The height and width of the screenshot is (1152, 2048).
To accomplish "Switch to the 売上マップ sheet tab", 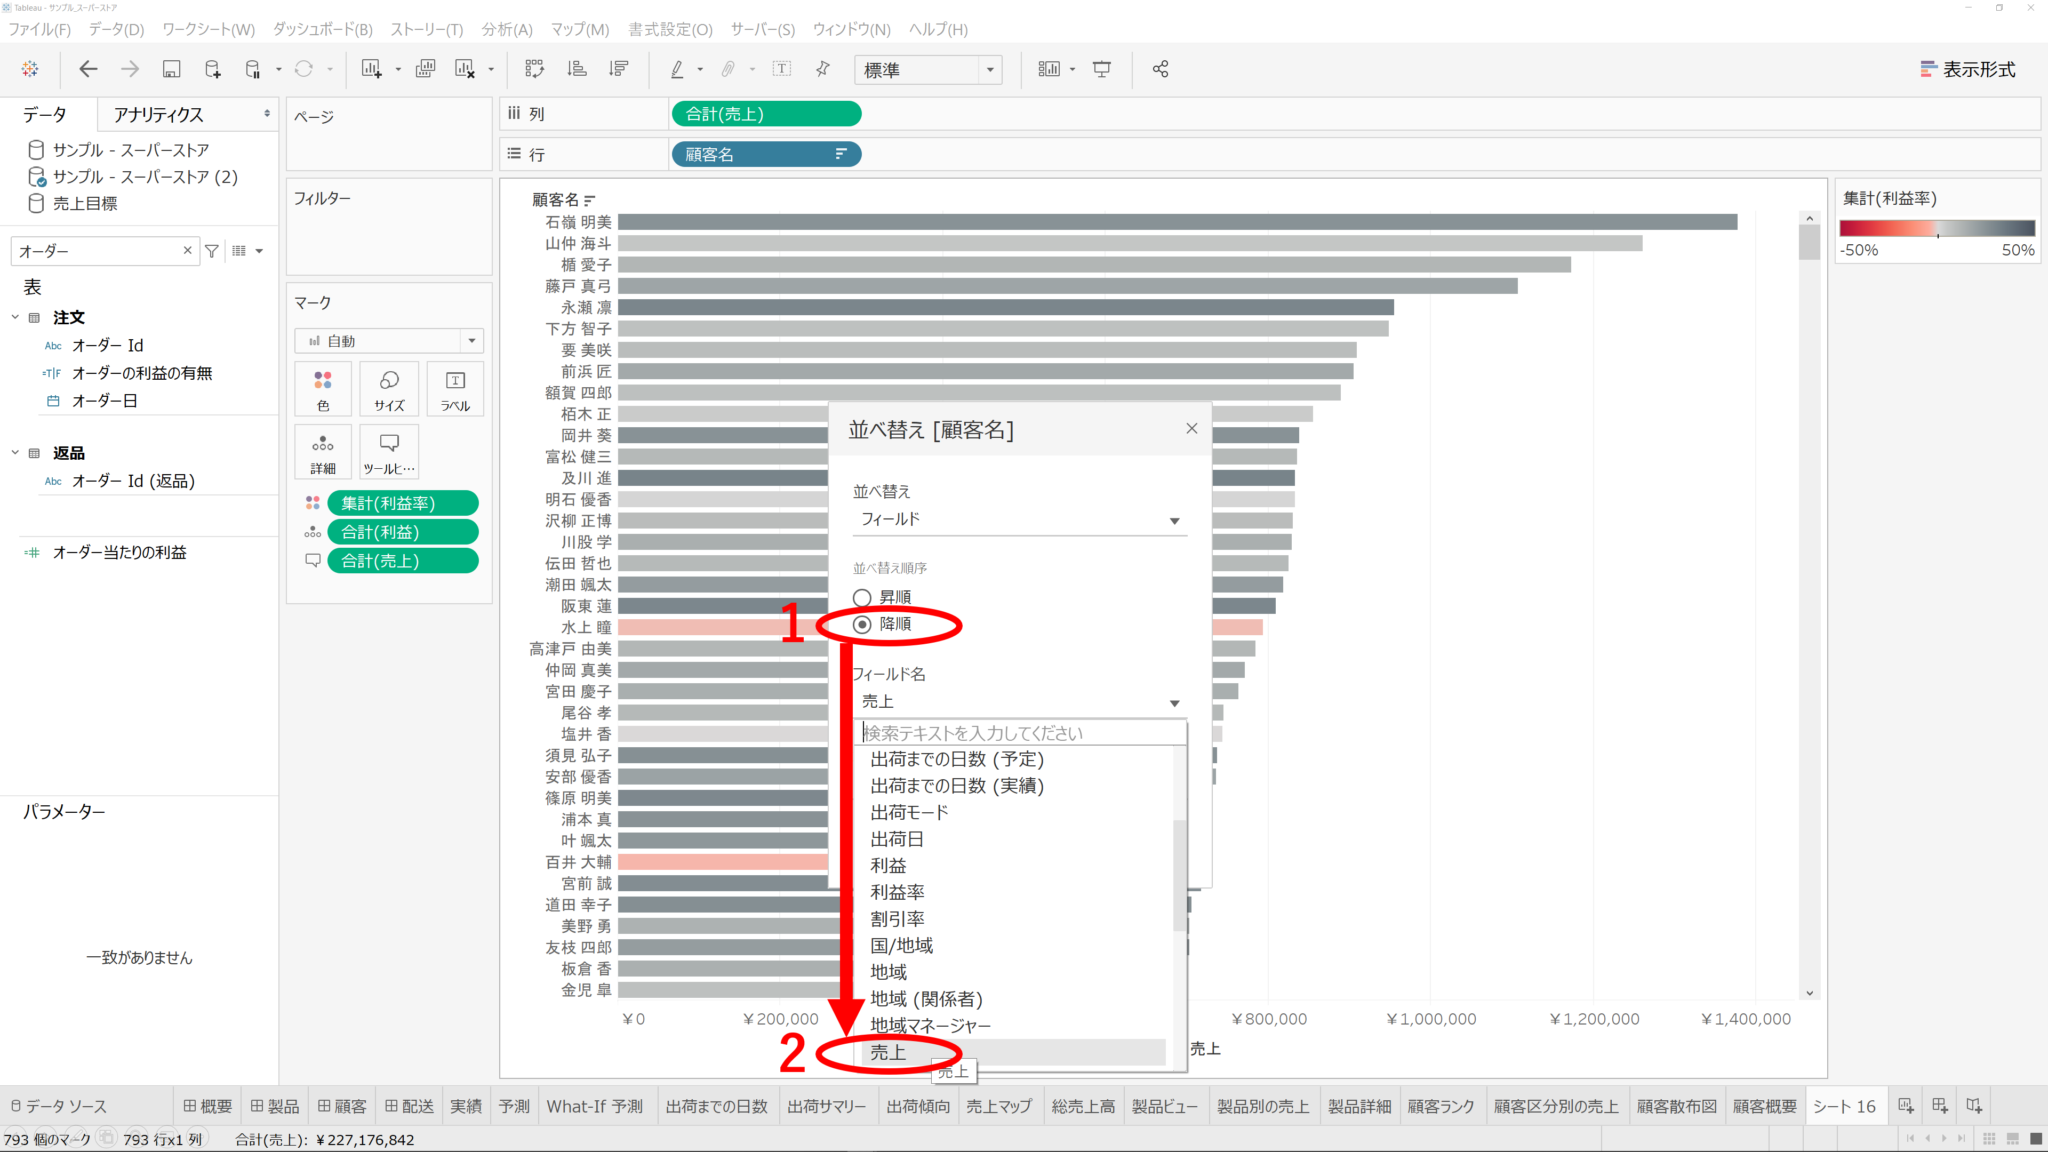I will [998, 1106].
